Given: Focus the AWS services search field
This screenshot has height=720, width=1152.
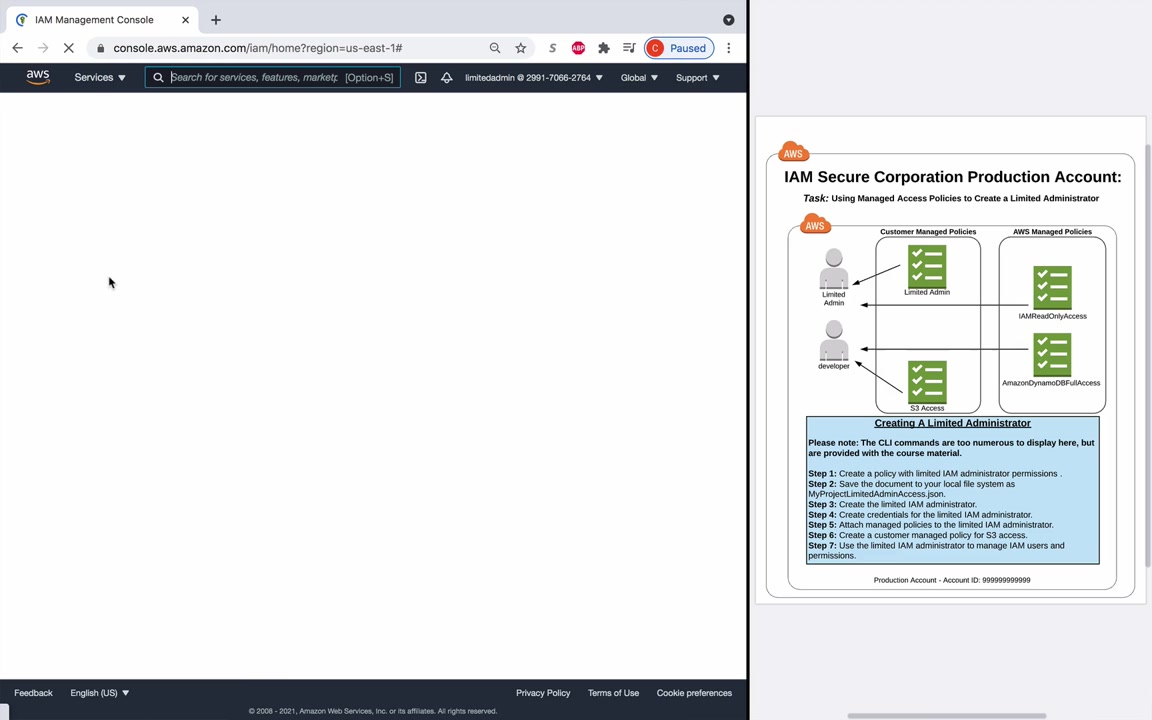Looking at the screenshot, I should tap(273, 77).
